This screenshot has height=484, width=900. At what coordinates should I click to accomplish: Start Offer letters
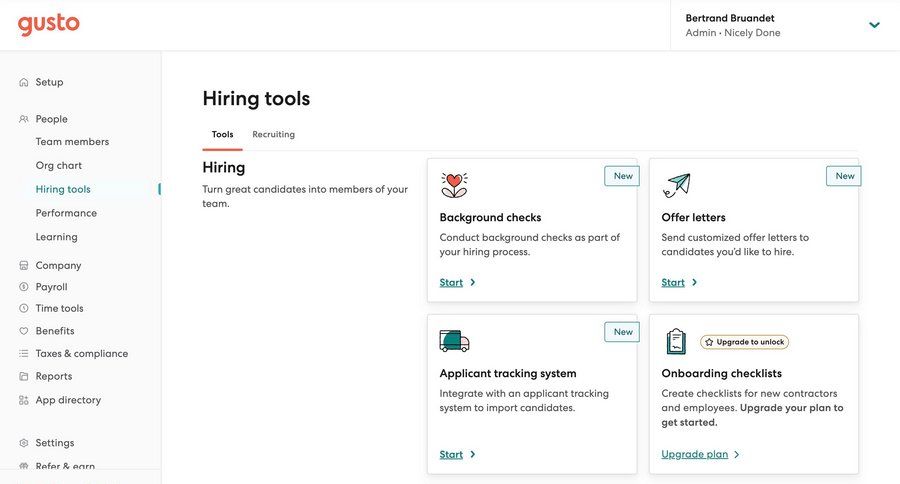[x=673, y=282]
